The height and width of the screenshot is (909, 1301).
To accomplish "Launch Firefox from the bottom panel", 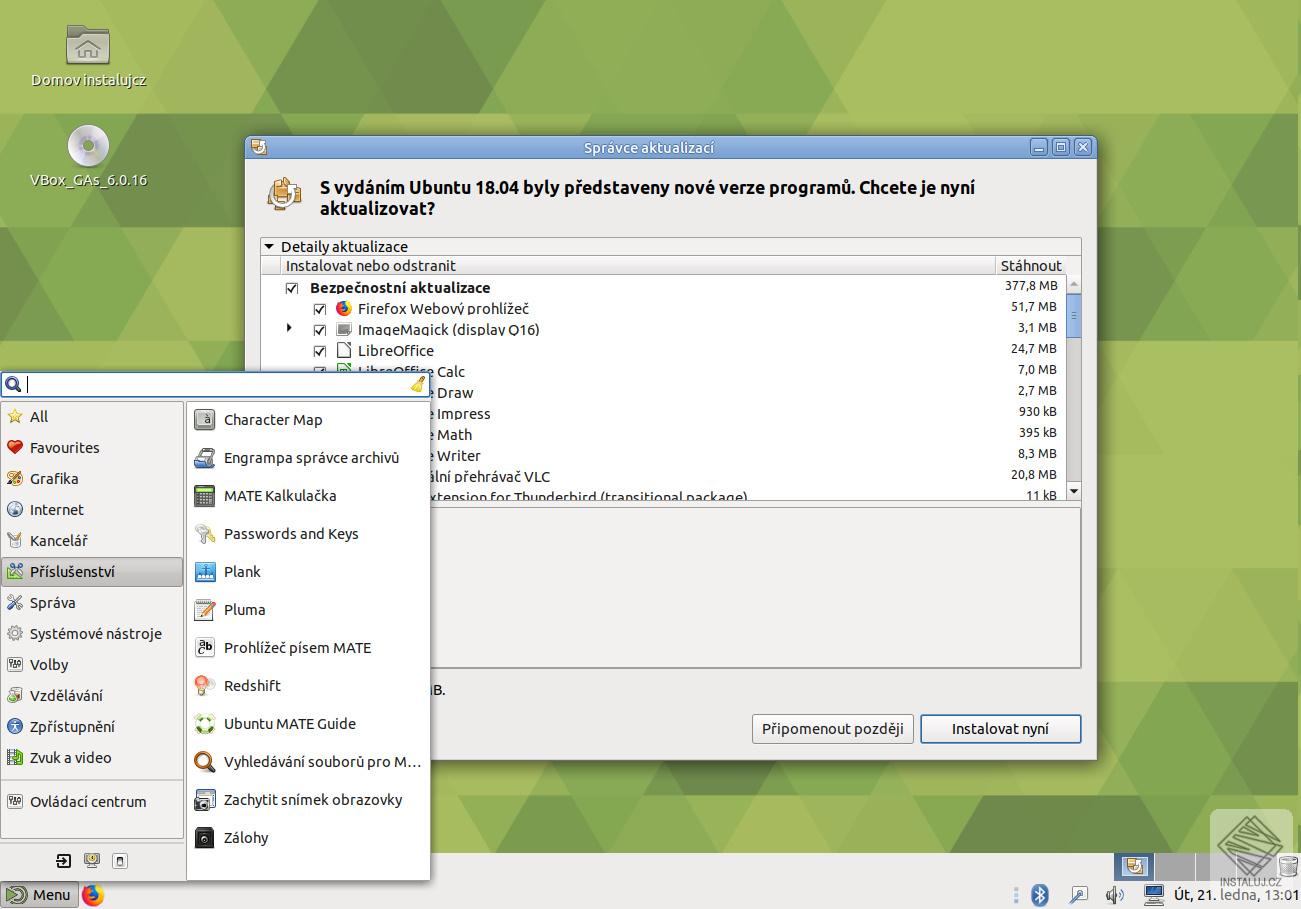I will 93,895.
